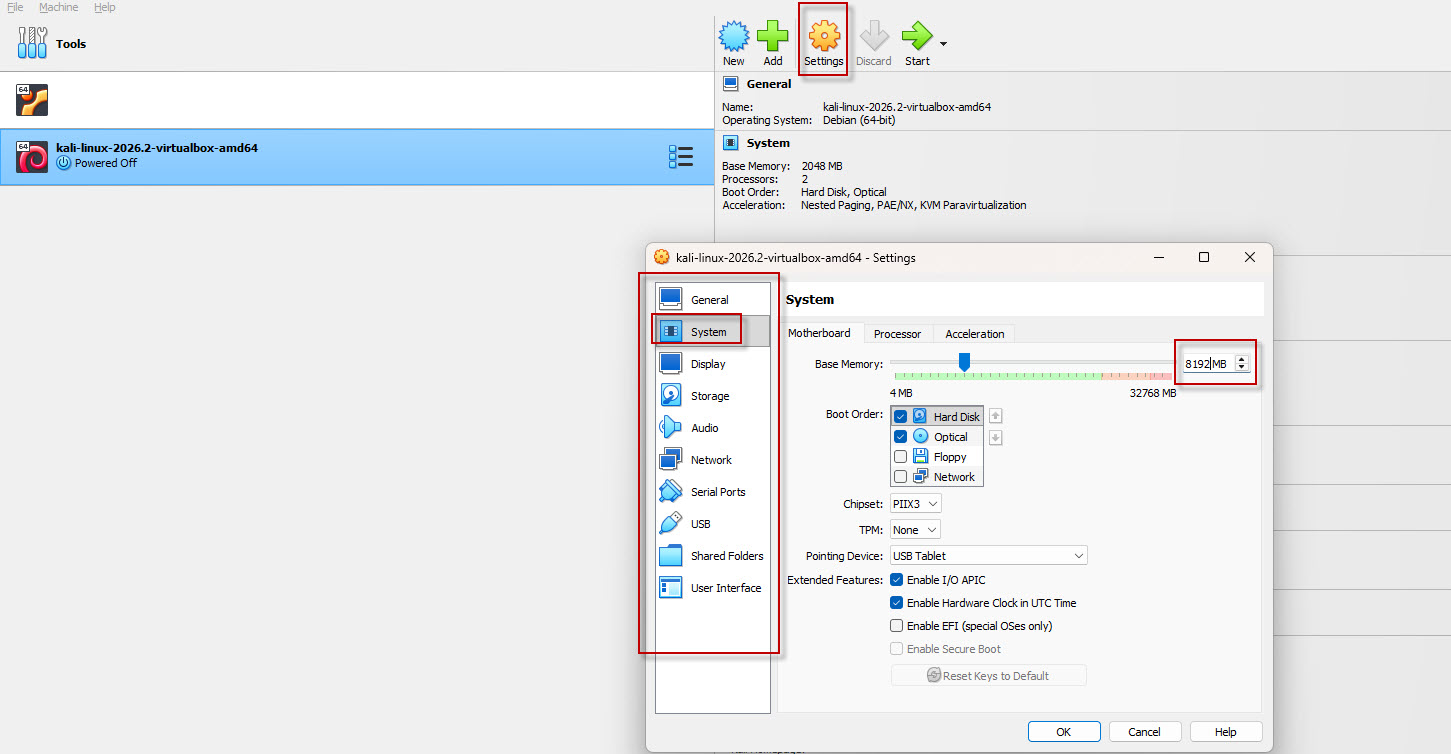The image size is (1451, 754).
Task: Toggle Enable I/O APIC checkbox
Action: pyautogui.click(x=897, y=580)
